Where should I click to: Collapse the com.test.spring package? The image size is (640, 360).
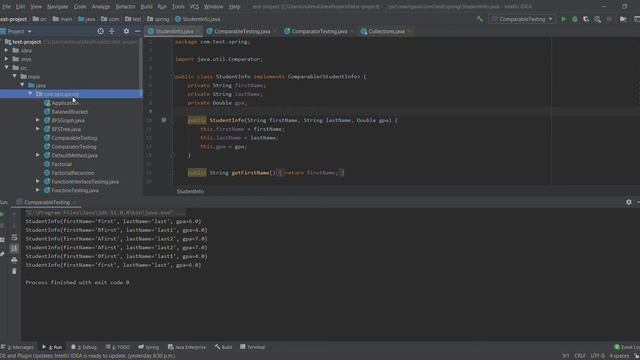pyautogui.click(x=30, y=94)
